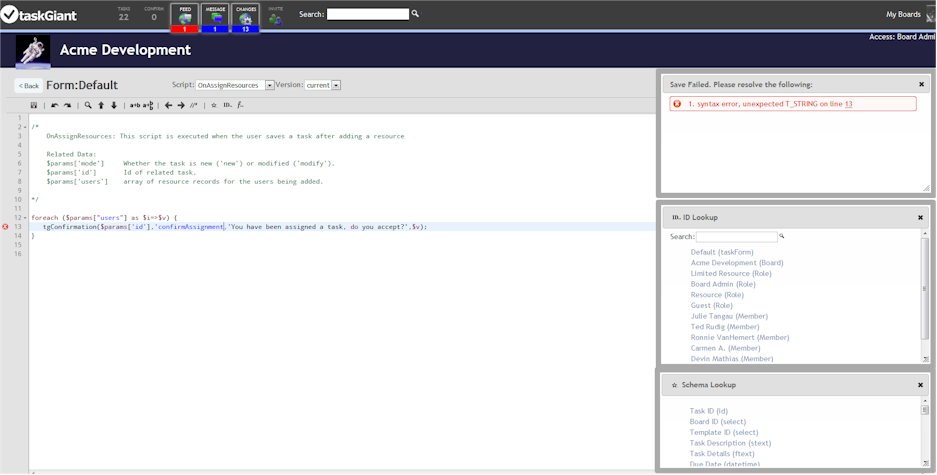Close the Save Failed panel

921,85
